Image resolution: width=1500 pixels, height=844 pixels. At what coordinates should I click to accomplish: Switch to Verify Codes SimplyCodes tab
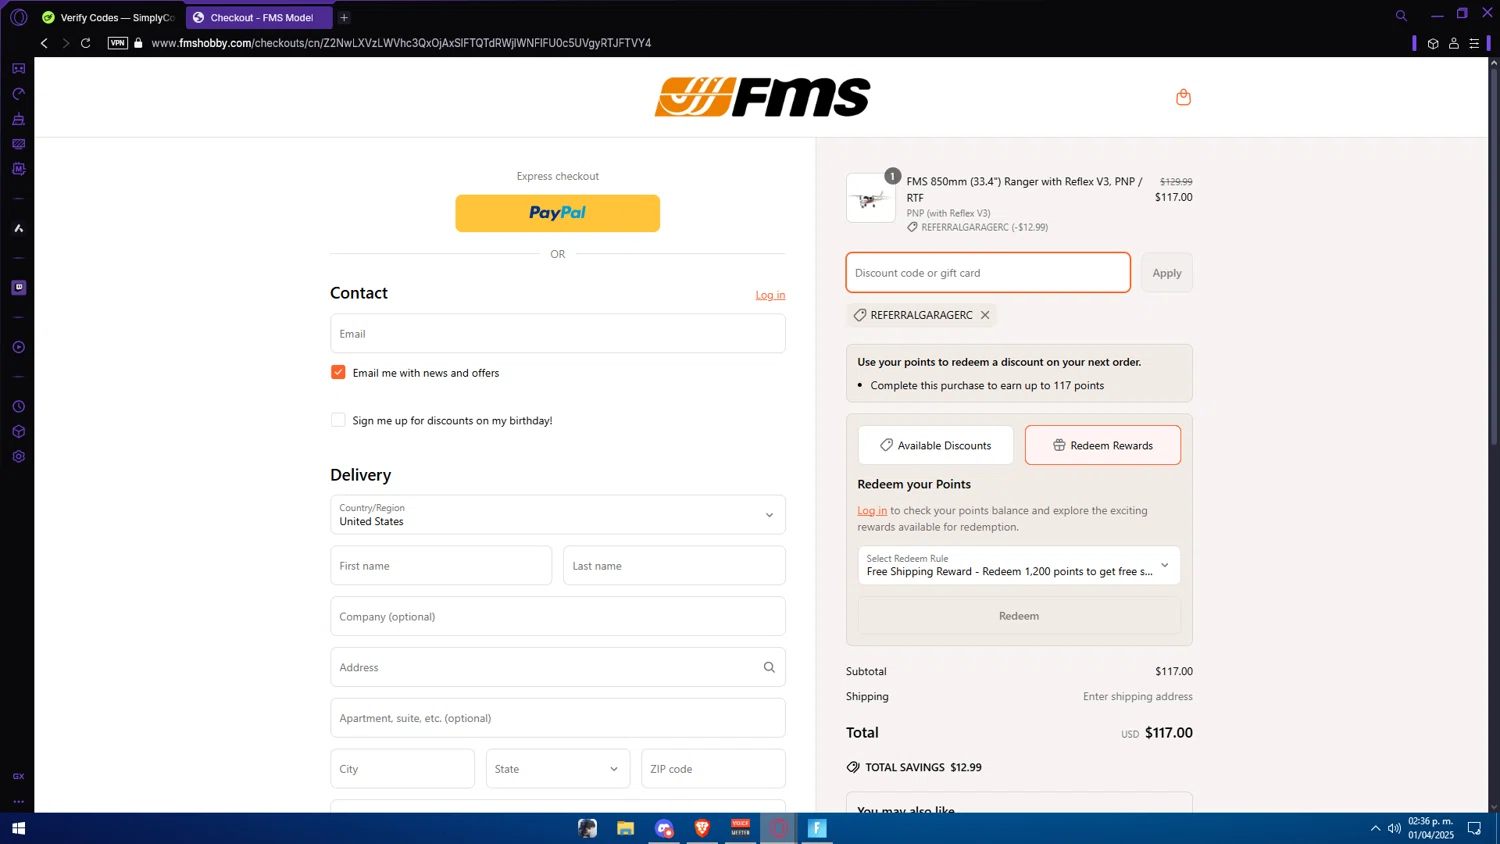[x=108, y=17]
